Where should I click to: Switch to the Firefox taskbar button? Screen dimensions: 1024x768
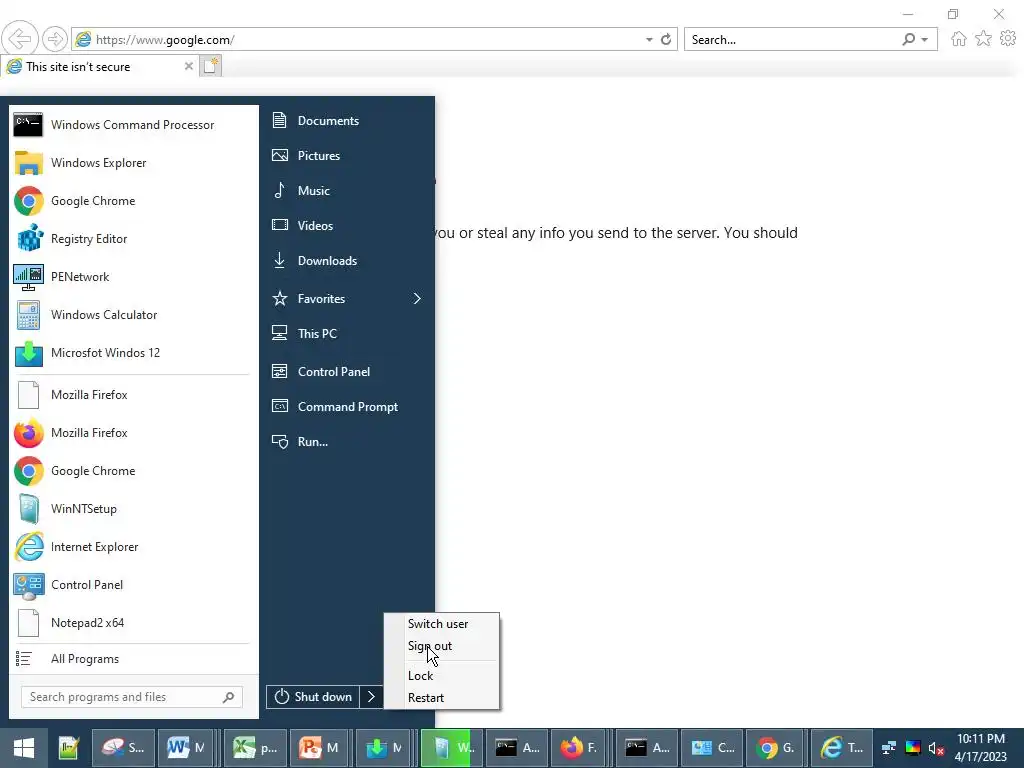click(579, 748)
